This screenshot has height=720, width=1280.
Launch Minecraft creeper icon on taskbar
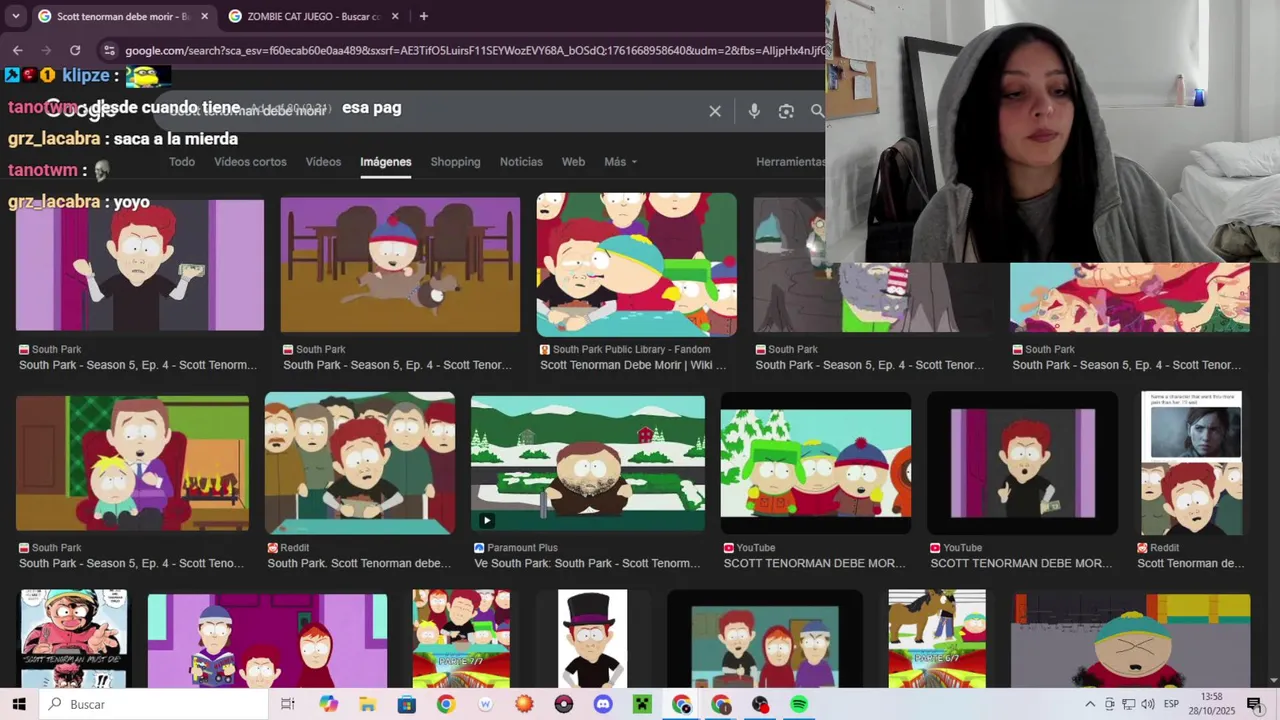coord(642,704)
